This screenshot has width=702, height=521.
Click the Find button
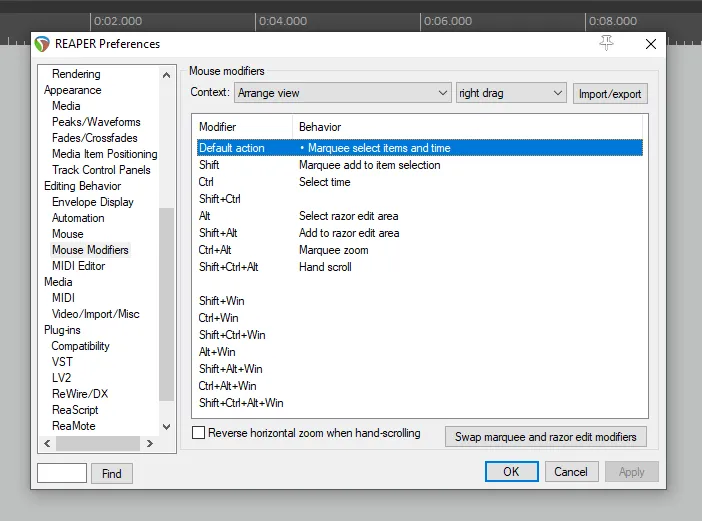[x=111, y=473]
